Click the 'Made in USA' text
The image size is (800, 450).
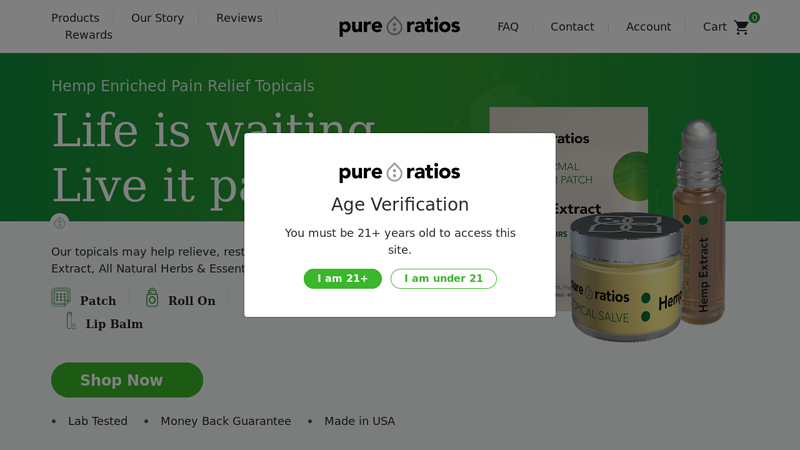point(360,421)
